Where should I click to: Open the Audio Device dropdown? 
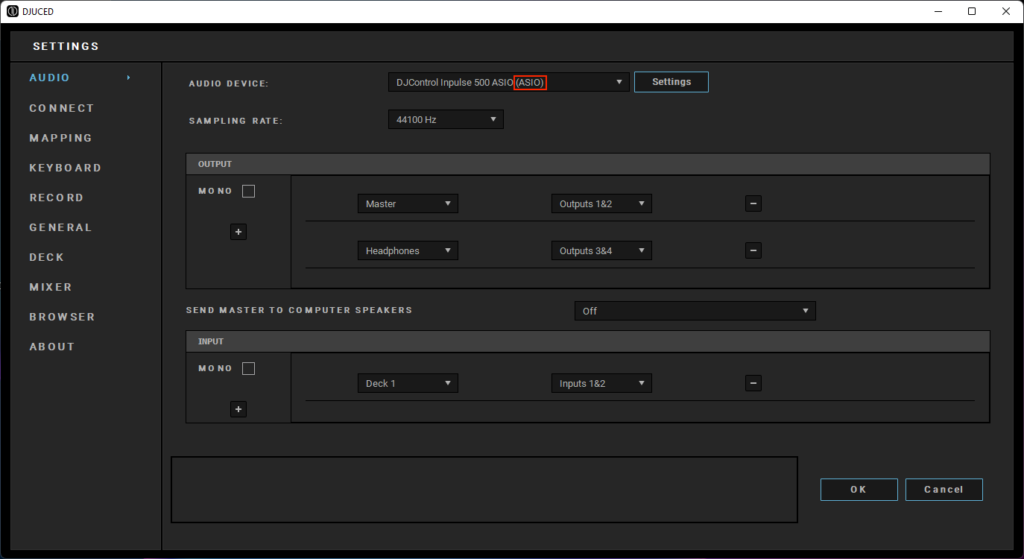tap(508, 82)
